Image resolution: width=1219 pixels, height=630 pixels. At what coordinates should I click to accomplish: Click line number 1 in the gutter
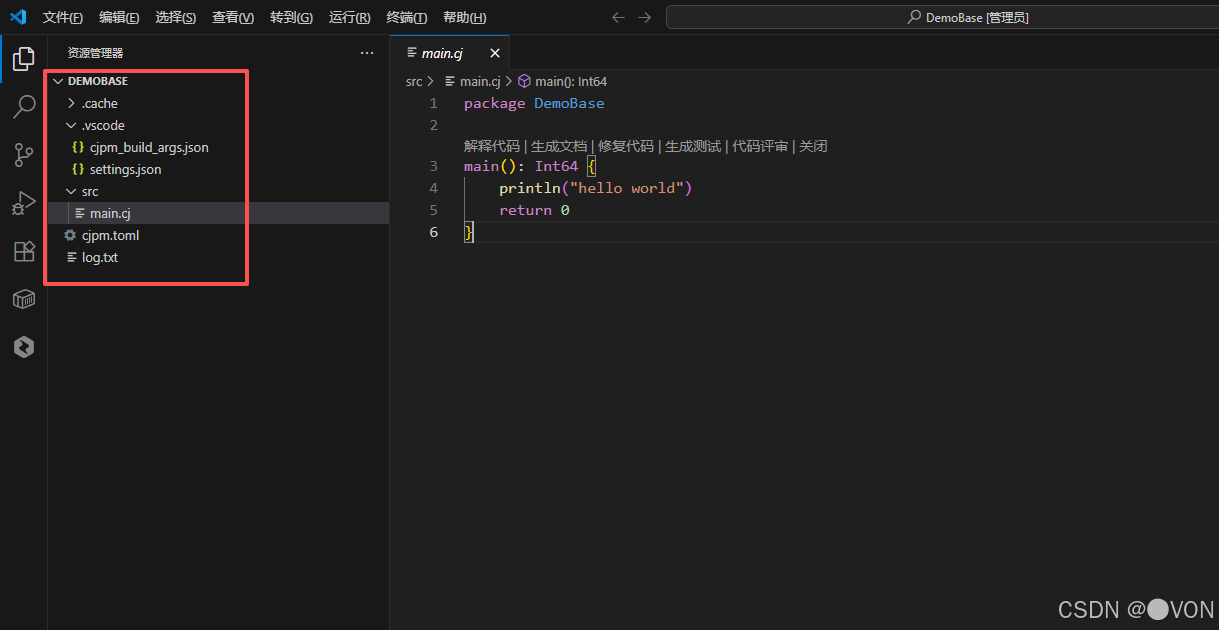[433, 103]
